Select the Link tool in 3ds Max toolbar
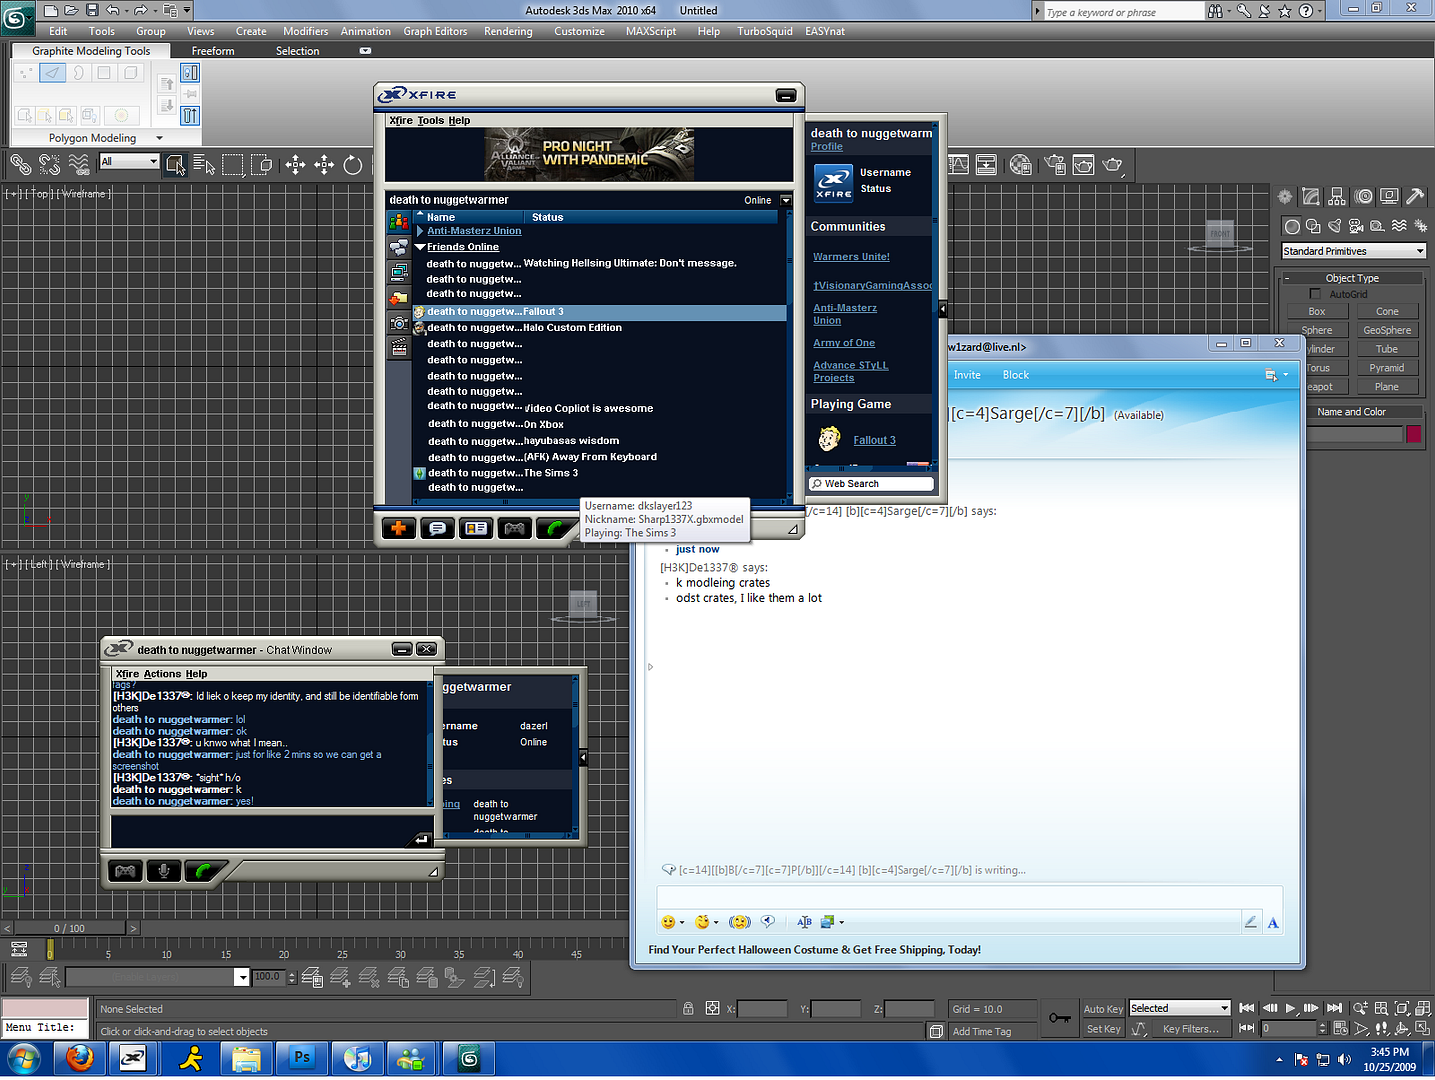Viewport: 1435px width, 1080px height. click(x=20, y=164)
